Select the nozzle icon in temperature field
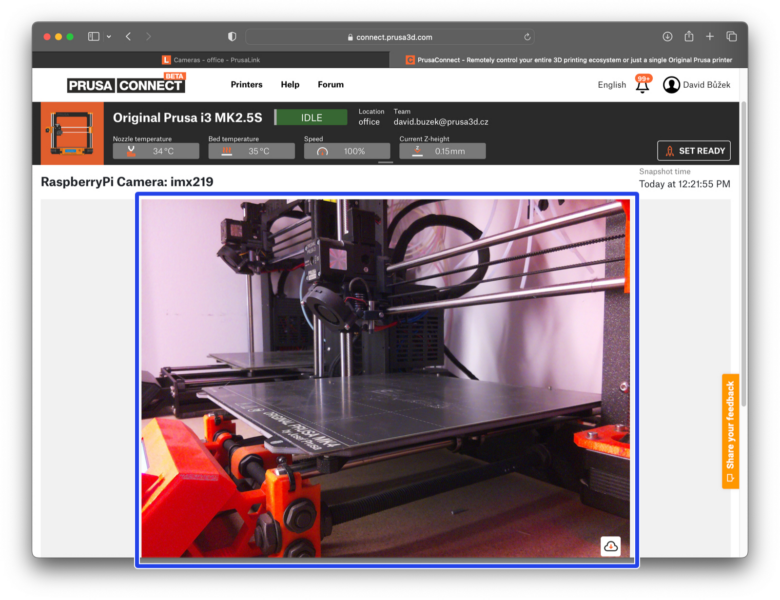This screenshot has height=600, width=780. point(131,151)
